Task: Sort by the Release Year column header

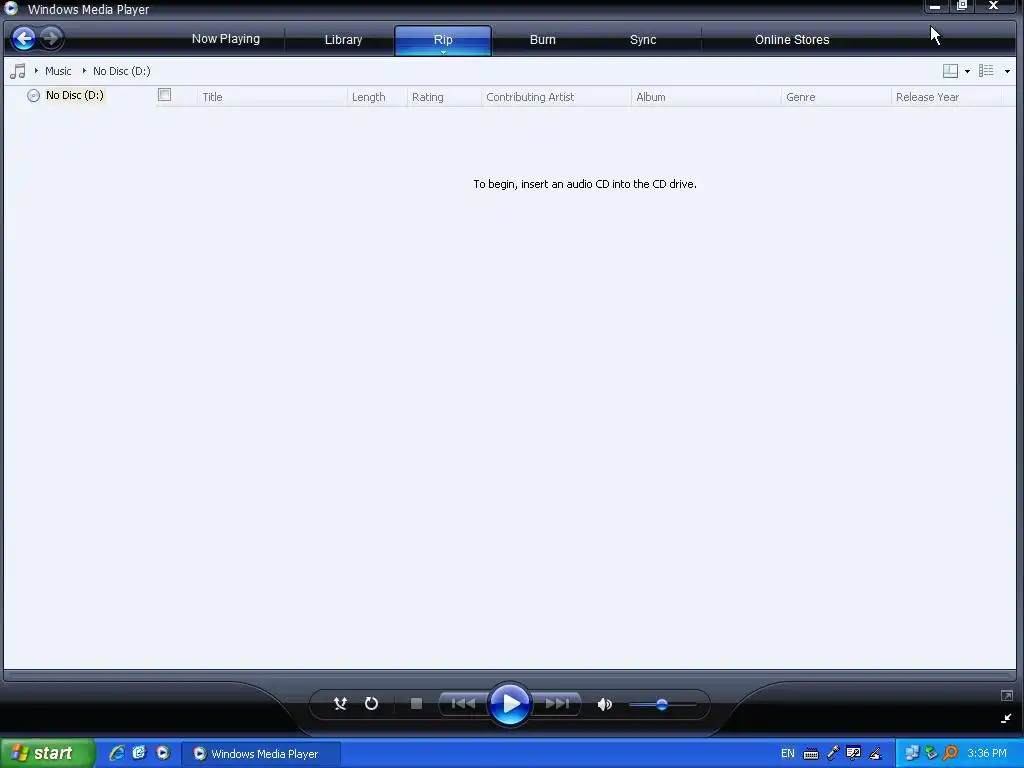Action: [946, 97]
